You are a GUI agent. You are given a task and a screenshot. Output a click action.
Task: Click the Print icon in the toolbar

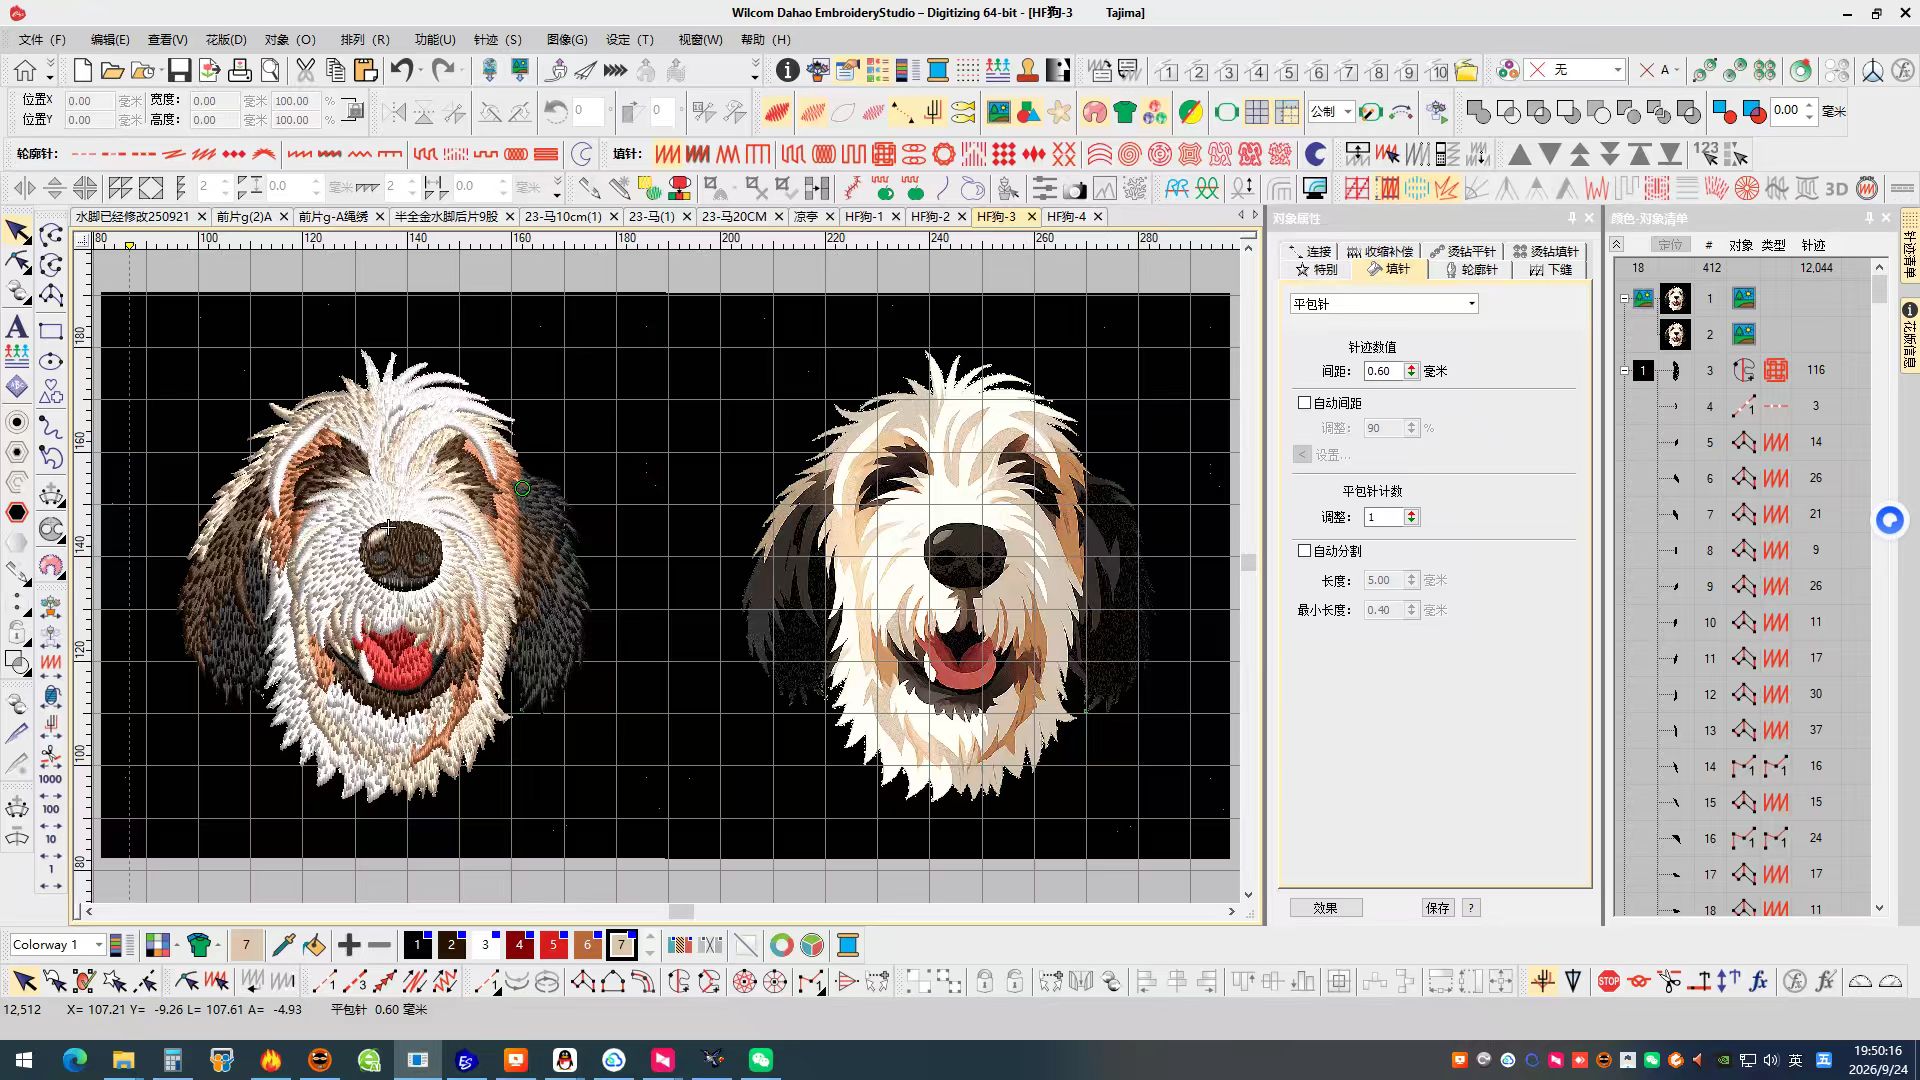point(240,70)
